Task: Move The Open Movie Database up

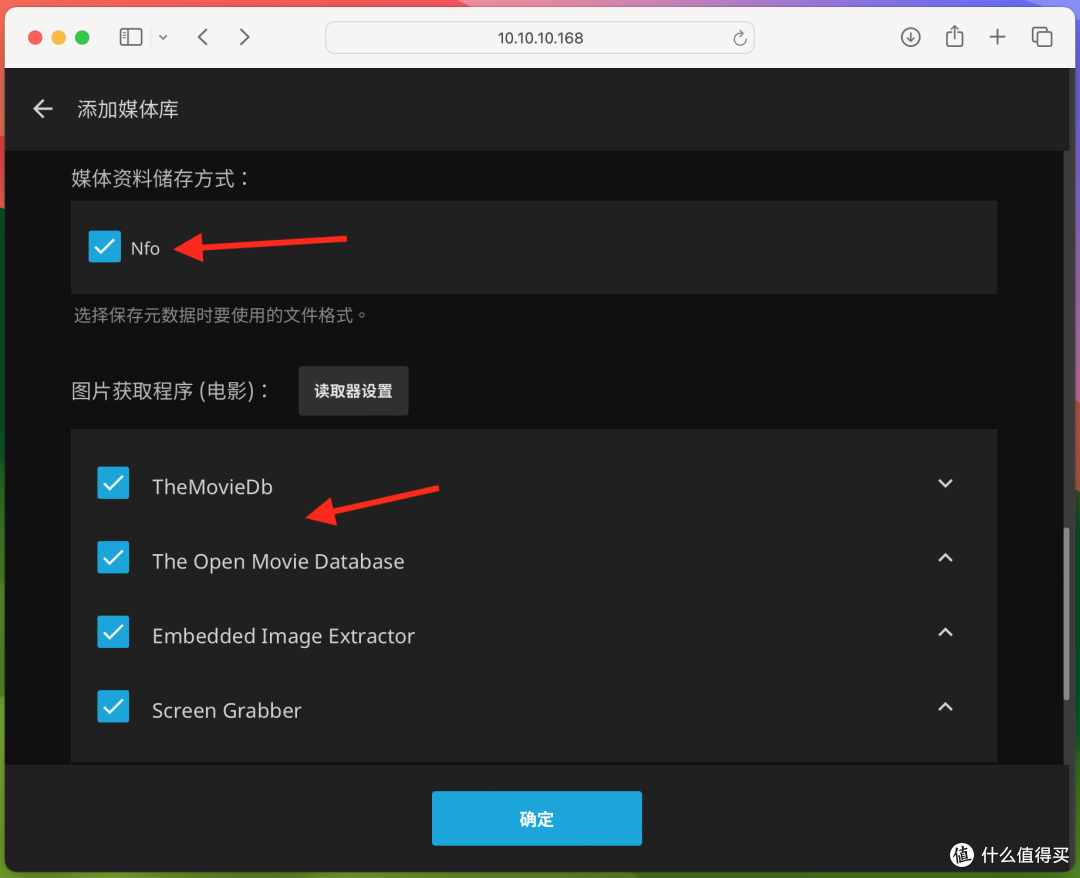Action: (x=946, y=558)
